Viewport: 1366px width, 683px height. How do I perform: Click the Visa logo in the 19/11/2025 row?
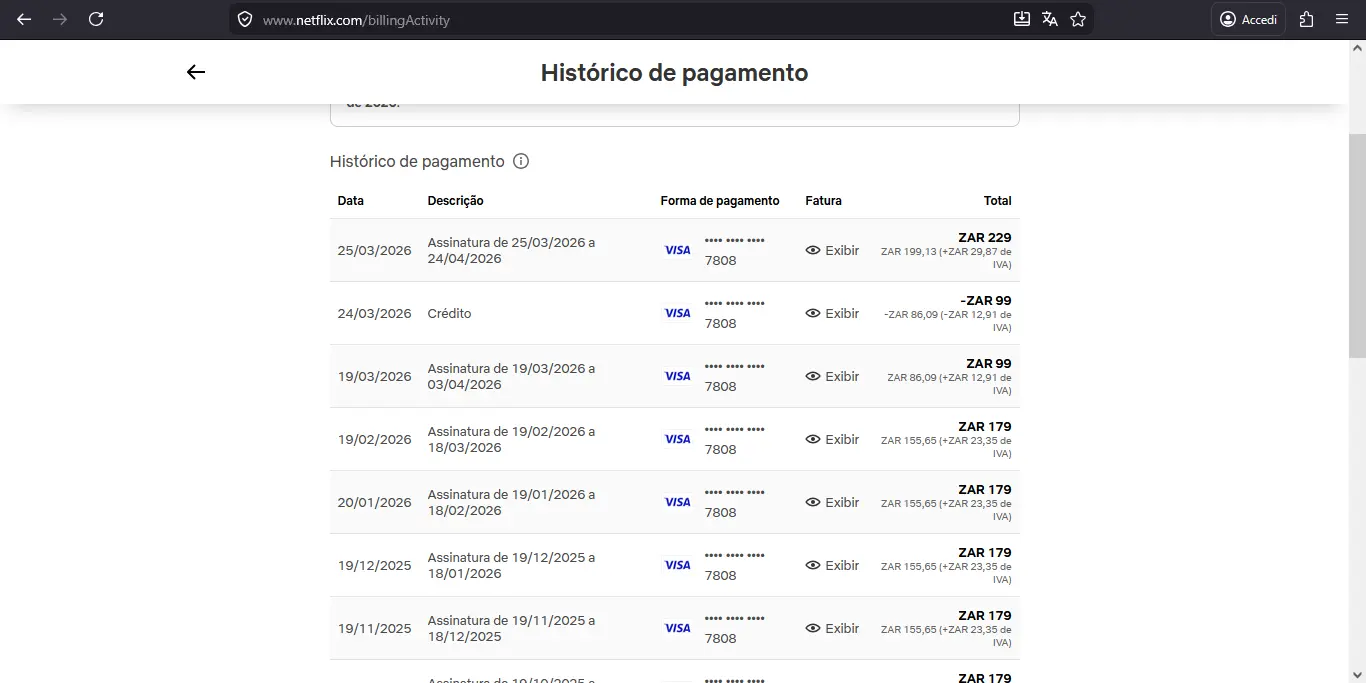[x=678, y=628]
